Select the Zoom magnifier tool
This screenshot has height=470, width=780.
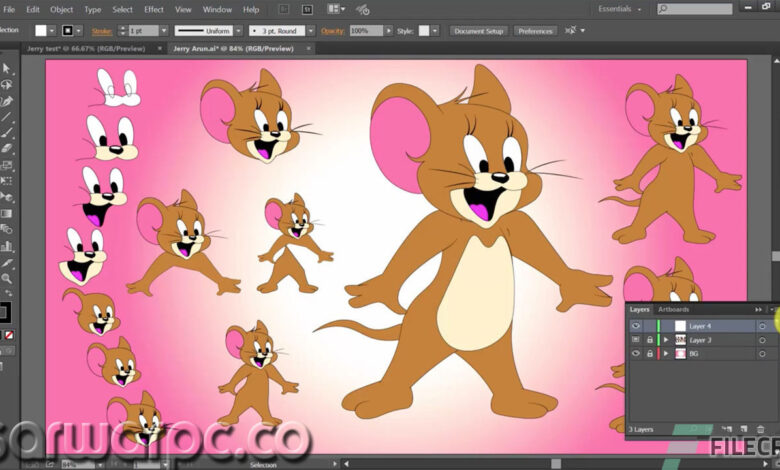pyautogui.click(x=6, y=279)
